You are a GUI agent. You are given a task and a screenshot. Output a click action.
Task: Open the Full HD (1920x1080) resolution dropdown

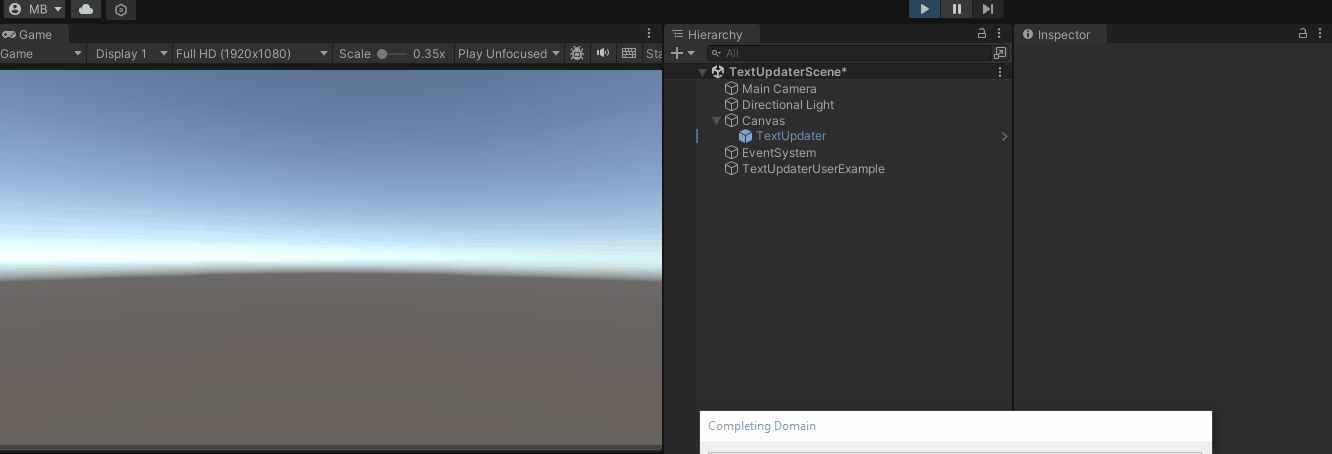(x=251, y=54)
